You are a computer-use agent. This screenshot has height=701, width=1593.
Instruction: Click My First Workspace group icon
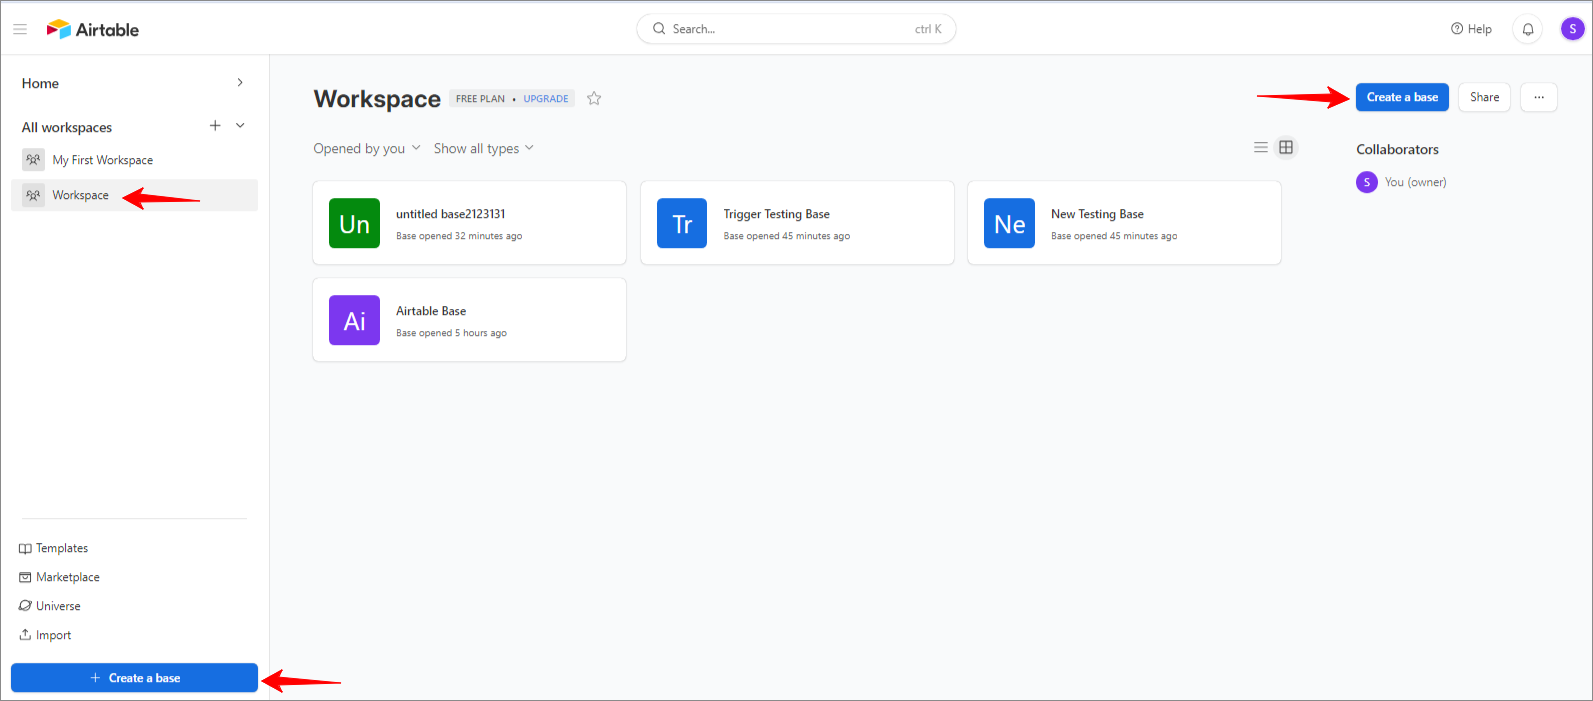click(x=34, y=160)
